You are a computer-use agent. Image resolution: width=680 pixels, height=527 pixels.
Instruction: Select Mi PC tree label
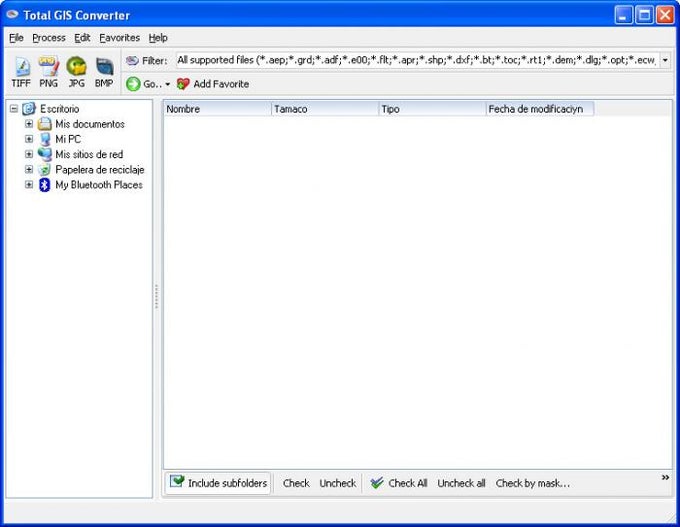[68, 139]
